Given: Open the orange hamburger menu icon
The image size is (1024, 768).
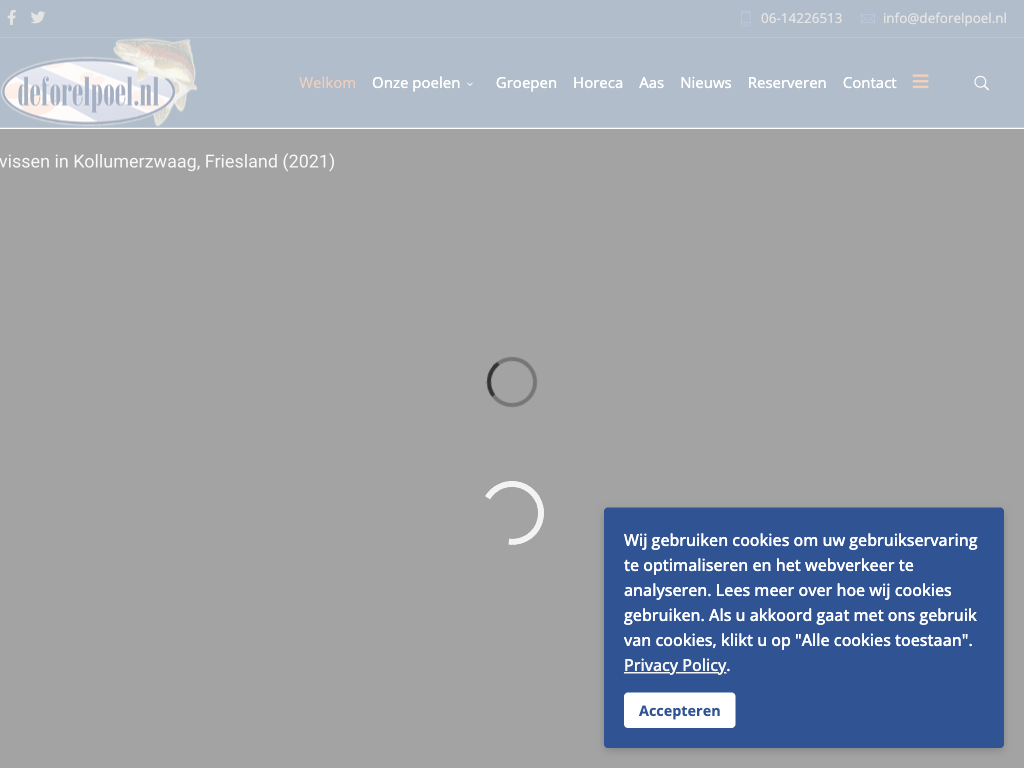Looking at the screenshot, I should (920, 82).
